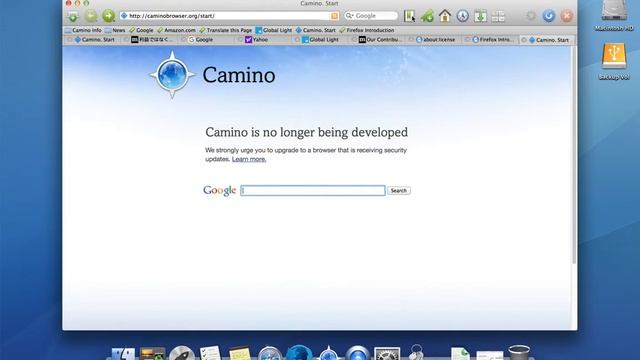Click the orange RSS feed icon in address bar
Viewport: 640px width, 360px height.
[334, 16]
